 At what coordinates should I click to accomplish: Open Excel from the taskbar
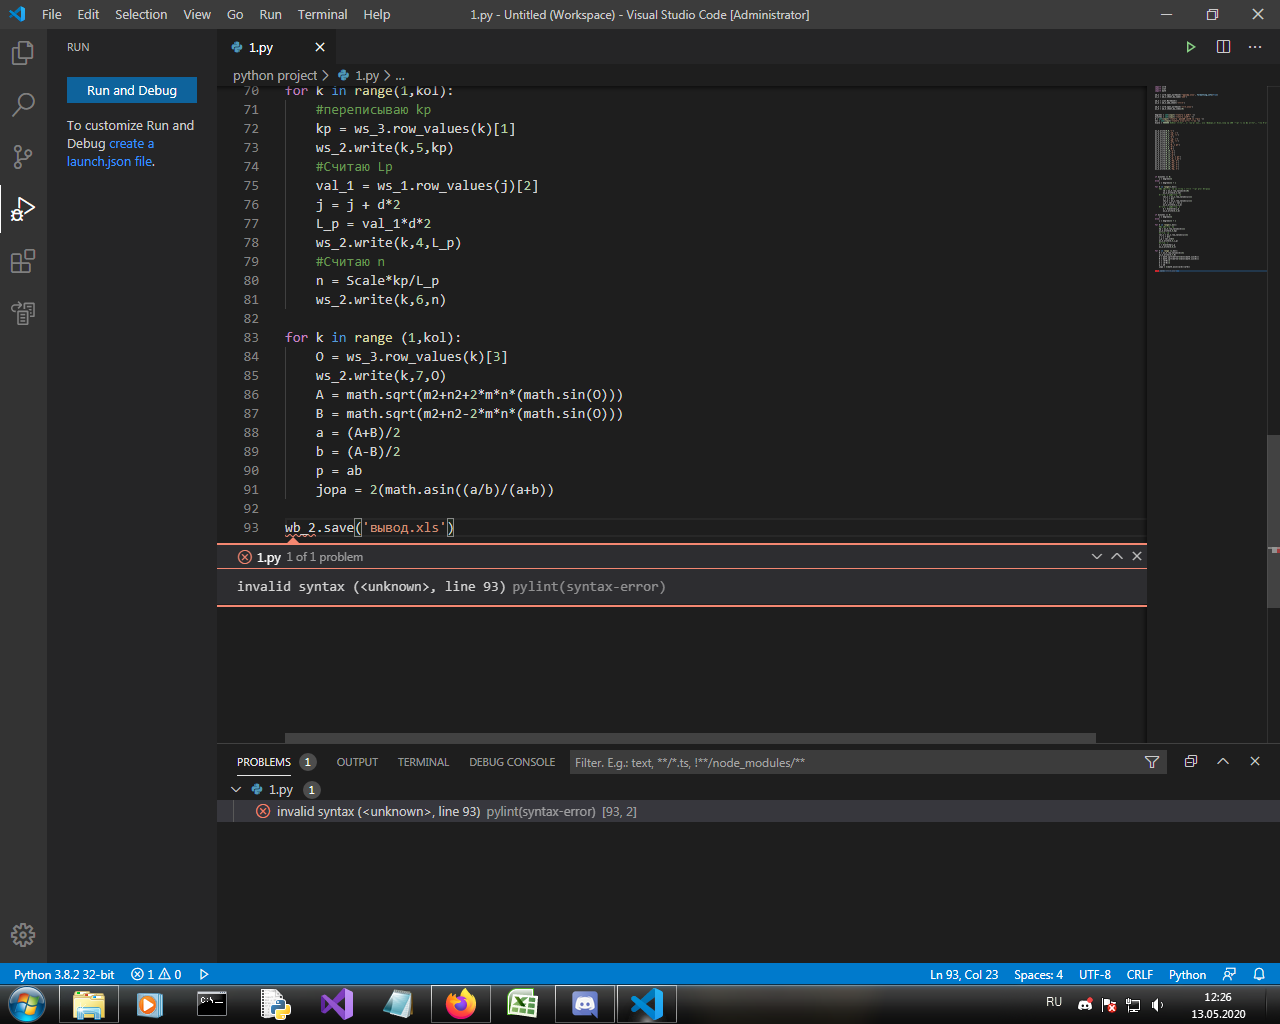pyautogui.click(x=523, y=1004)
